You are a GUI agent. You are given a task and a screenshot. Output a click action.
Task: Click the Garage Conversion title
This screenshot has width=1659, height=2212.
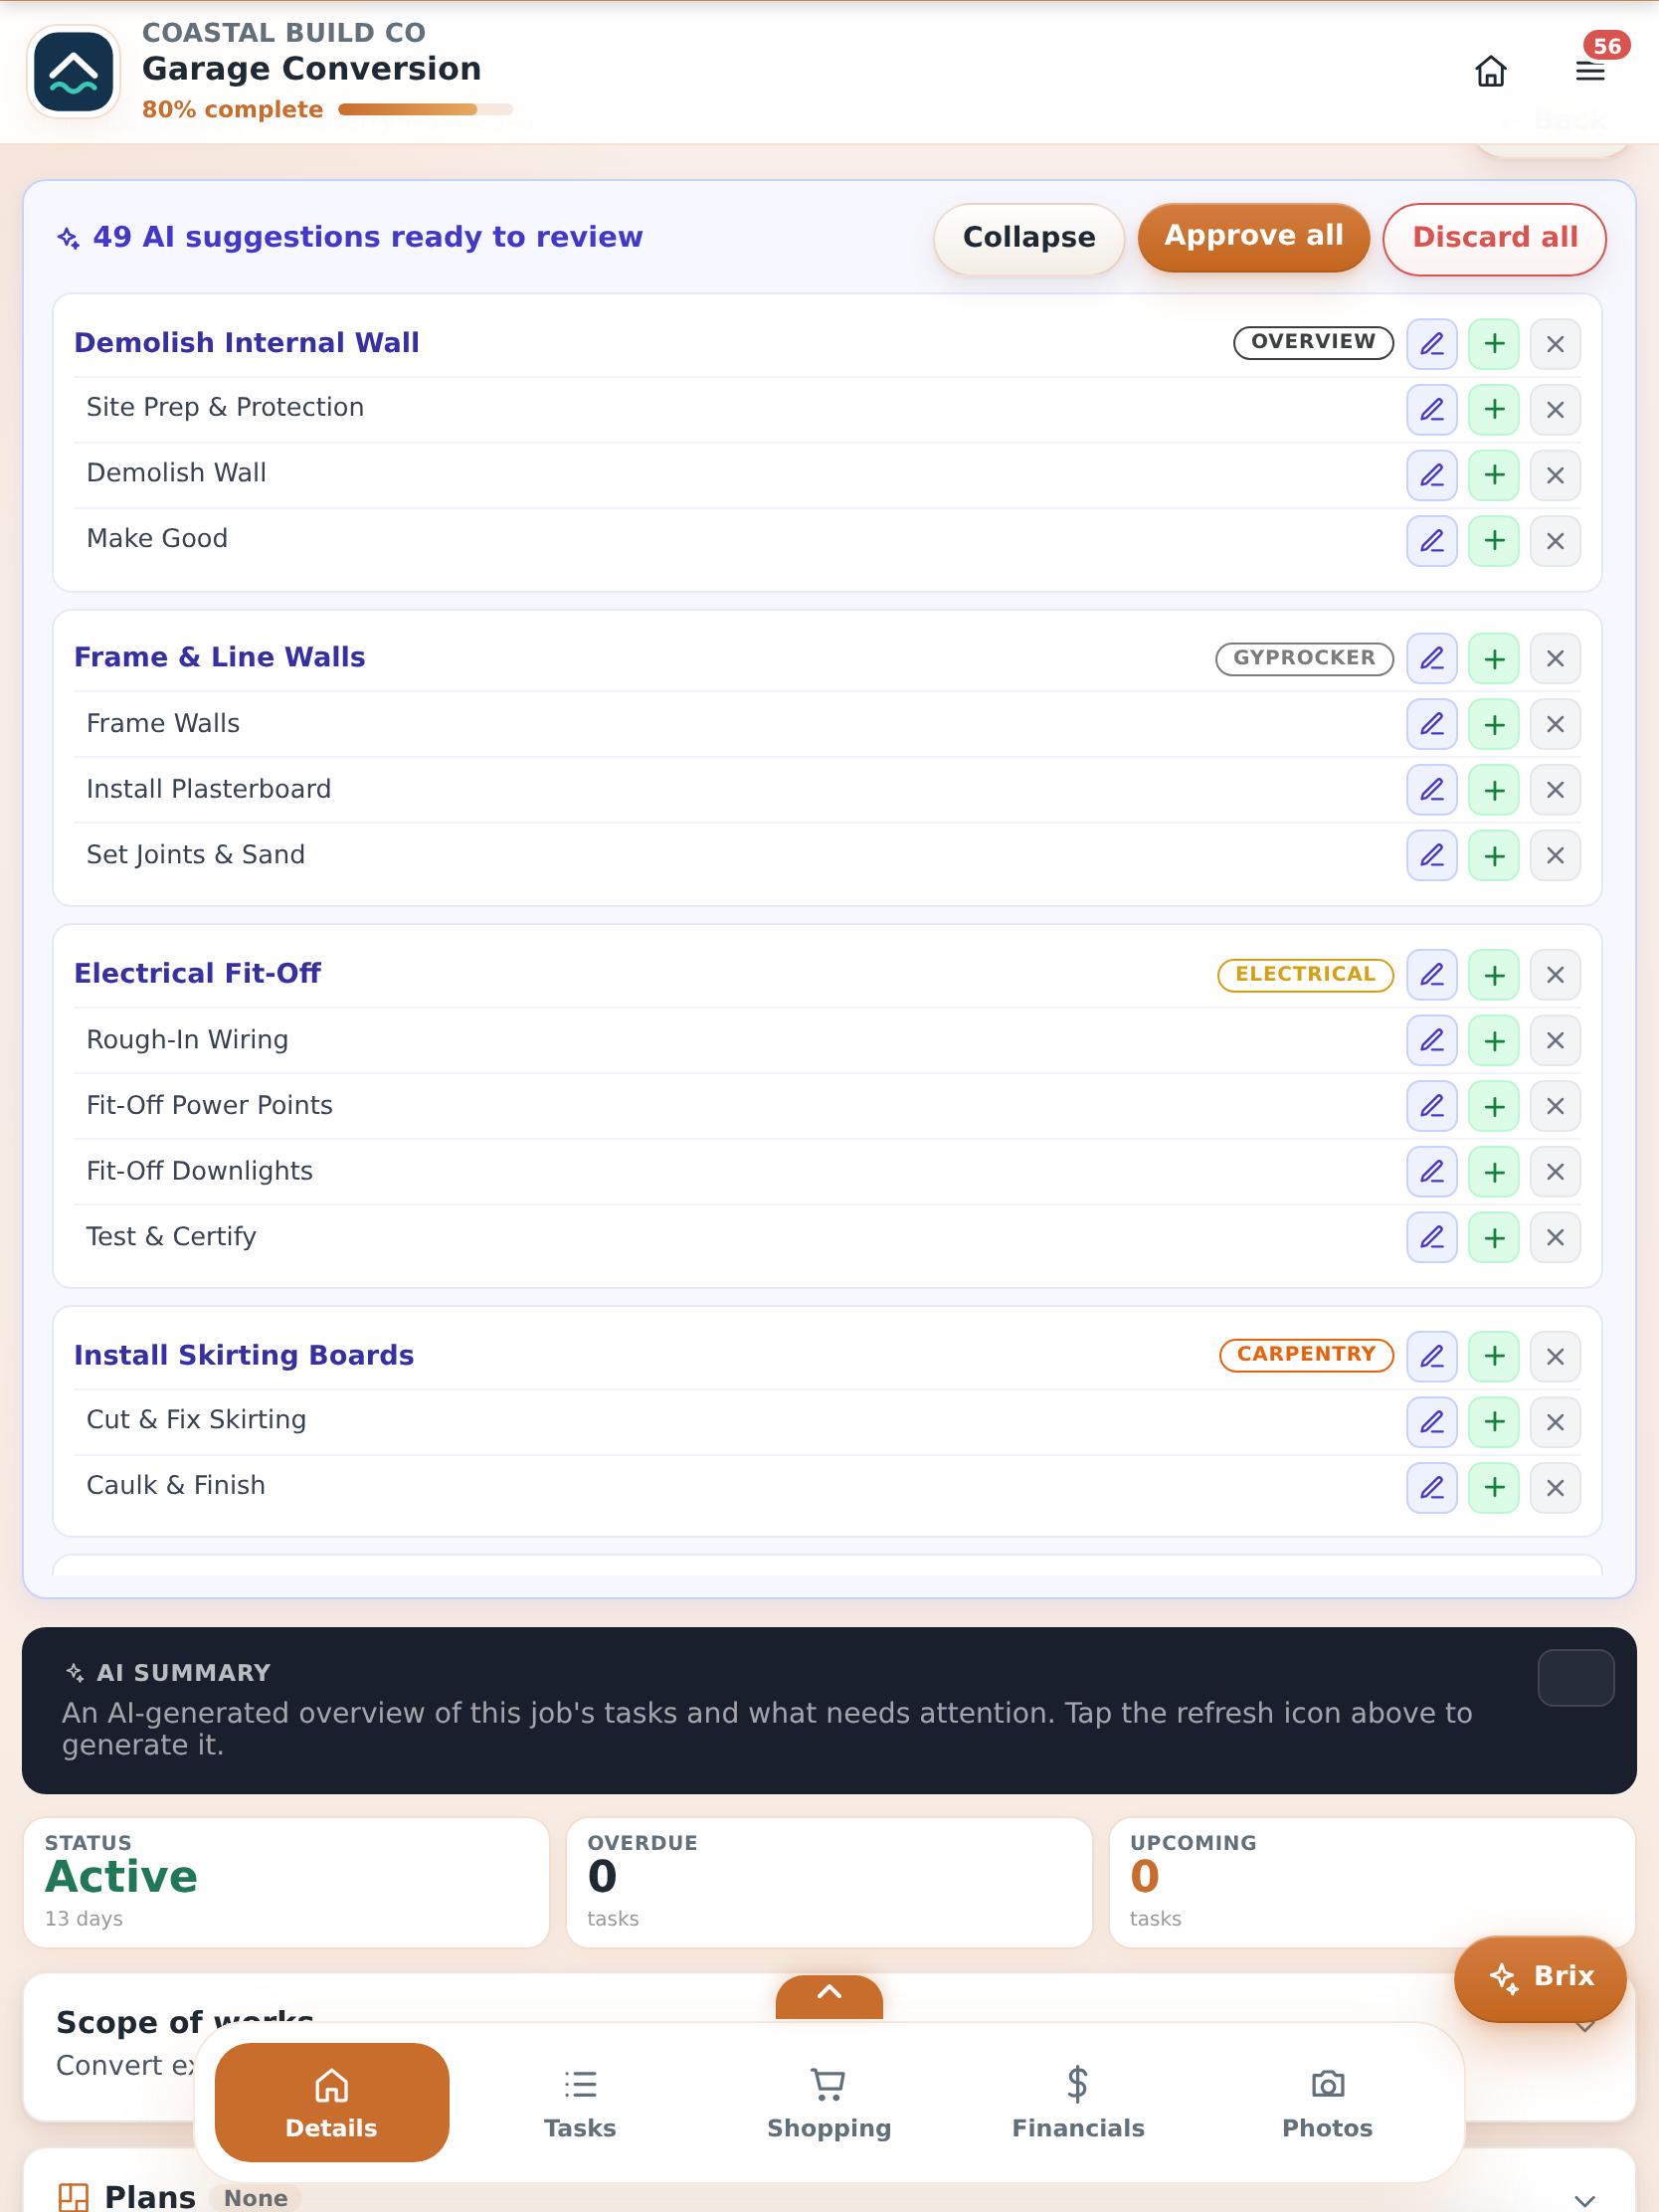(x=312, y=69)
